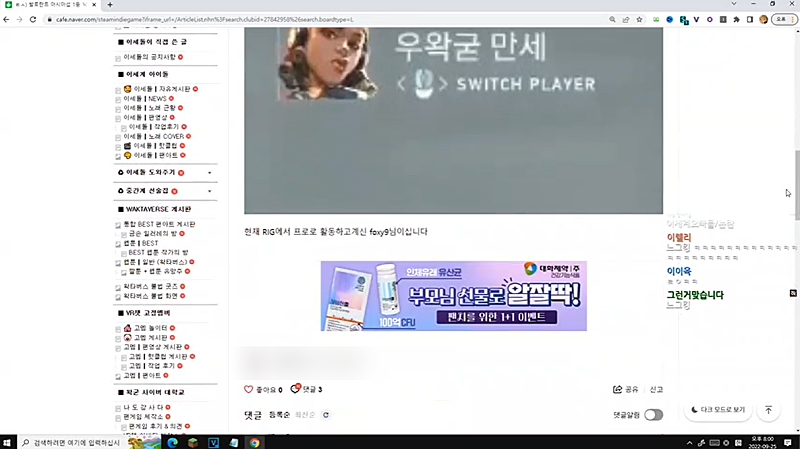
Task: Expand the 이세돌 도와주기 section arrow
Action: [210, 173]
